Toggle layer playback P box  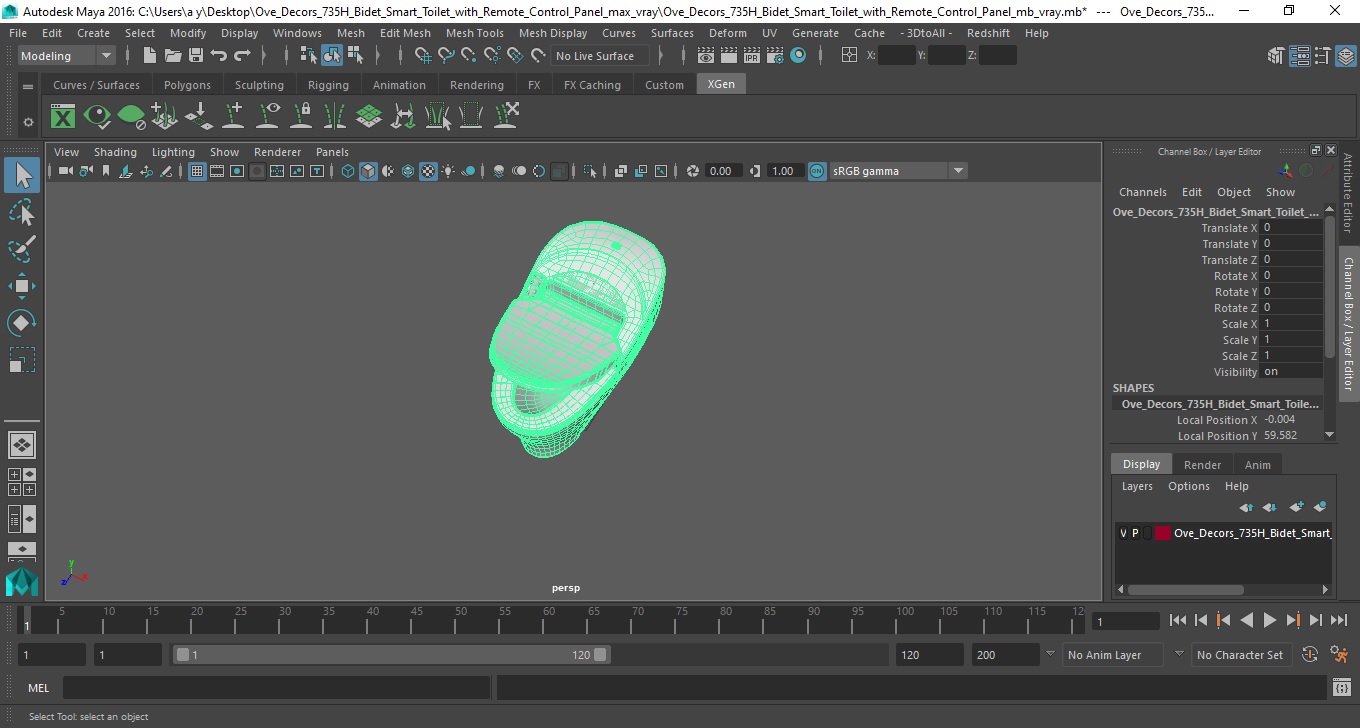[x=1135, y=533]
